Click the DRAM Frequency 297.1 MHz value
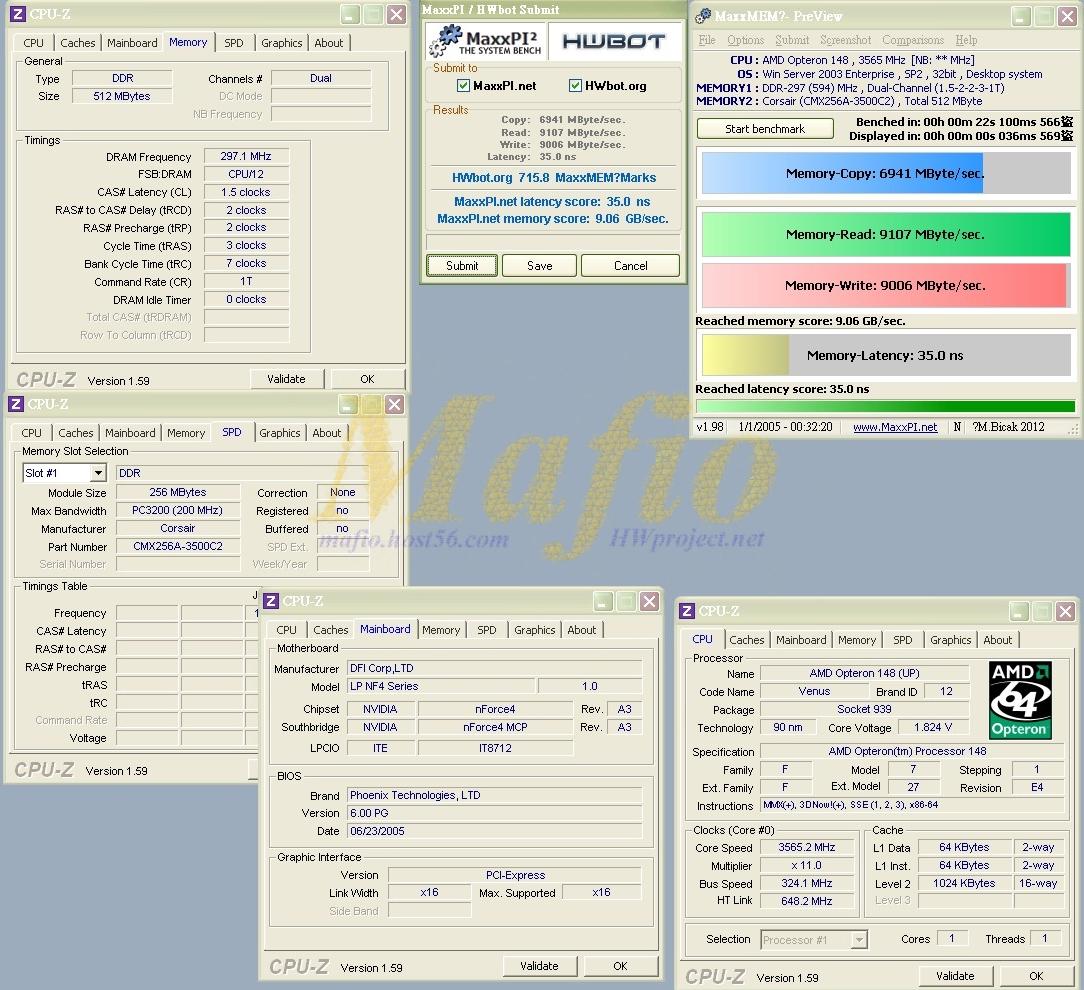 pos(246,156)
